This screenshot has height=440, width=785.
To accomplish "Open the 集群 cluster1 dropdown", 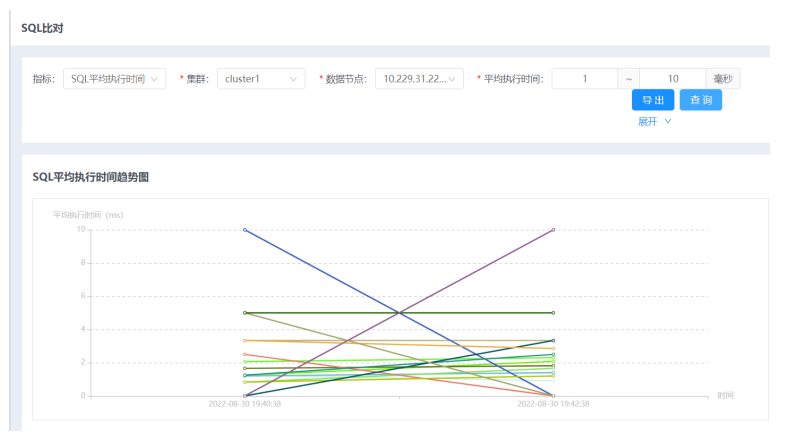I will [x=260, y=79].
